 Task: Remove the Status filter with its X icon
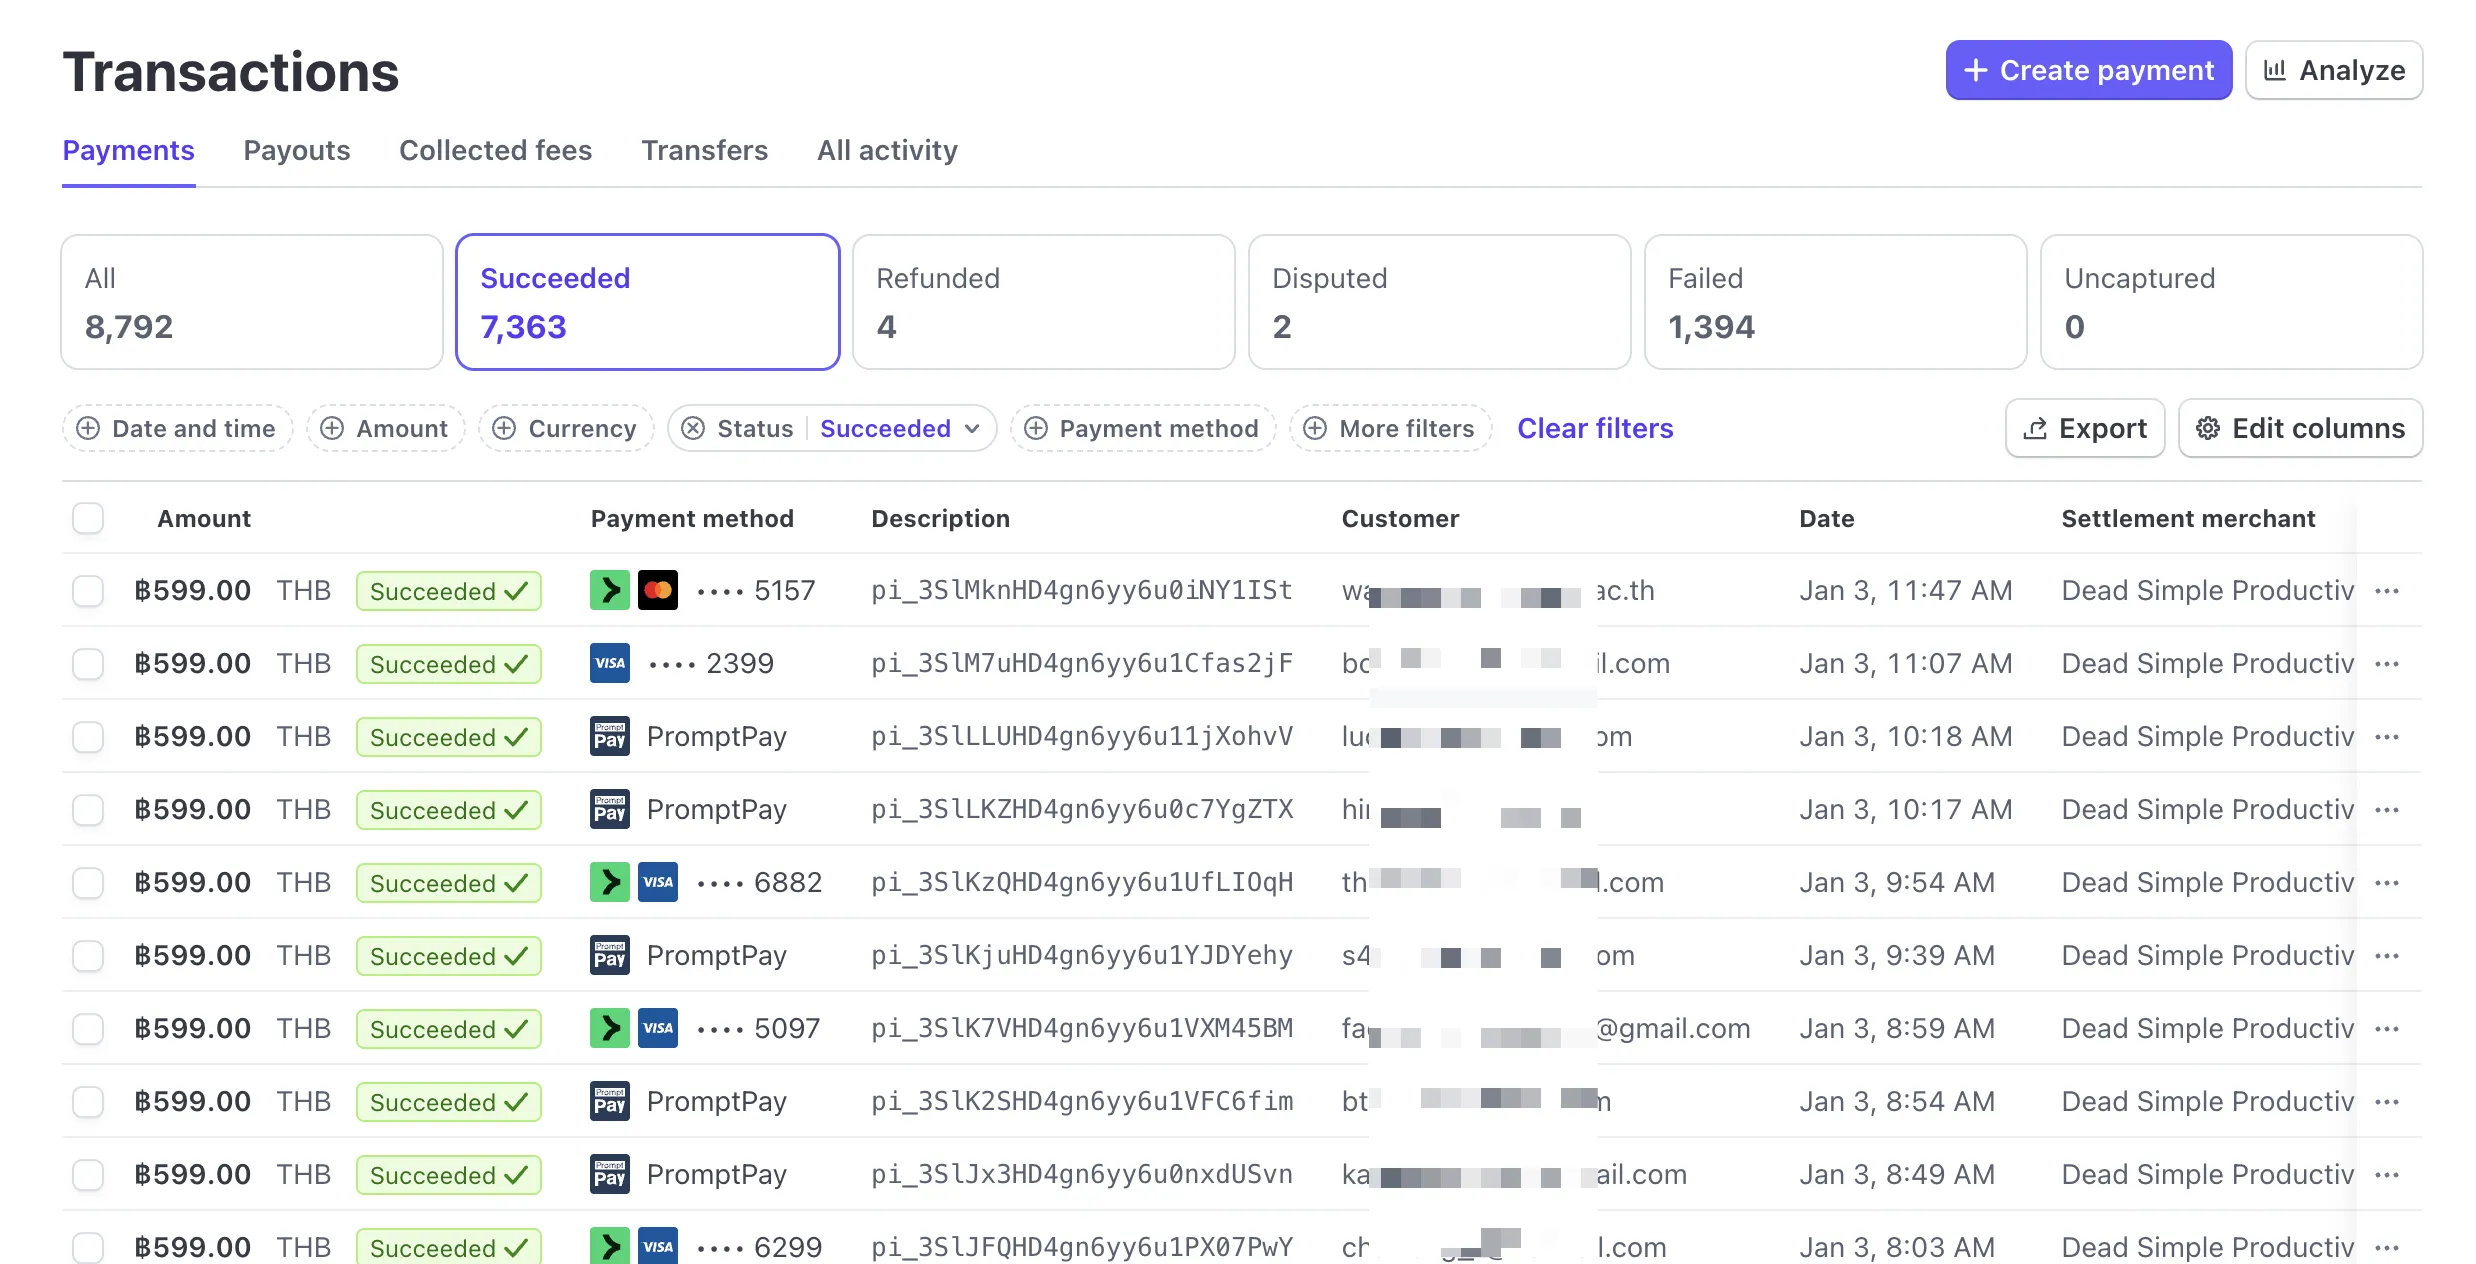pyautogui.click(x=693, y=428)
